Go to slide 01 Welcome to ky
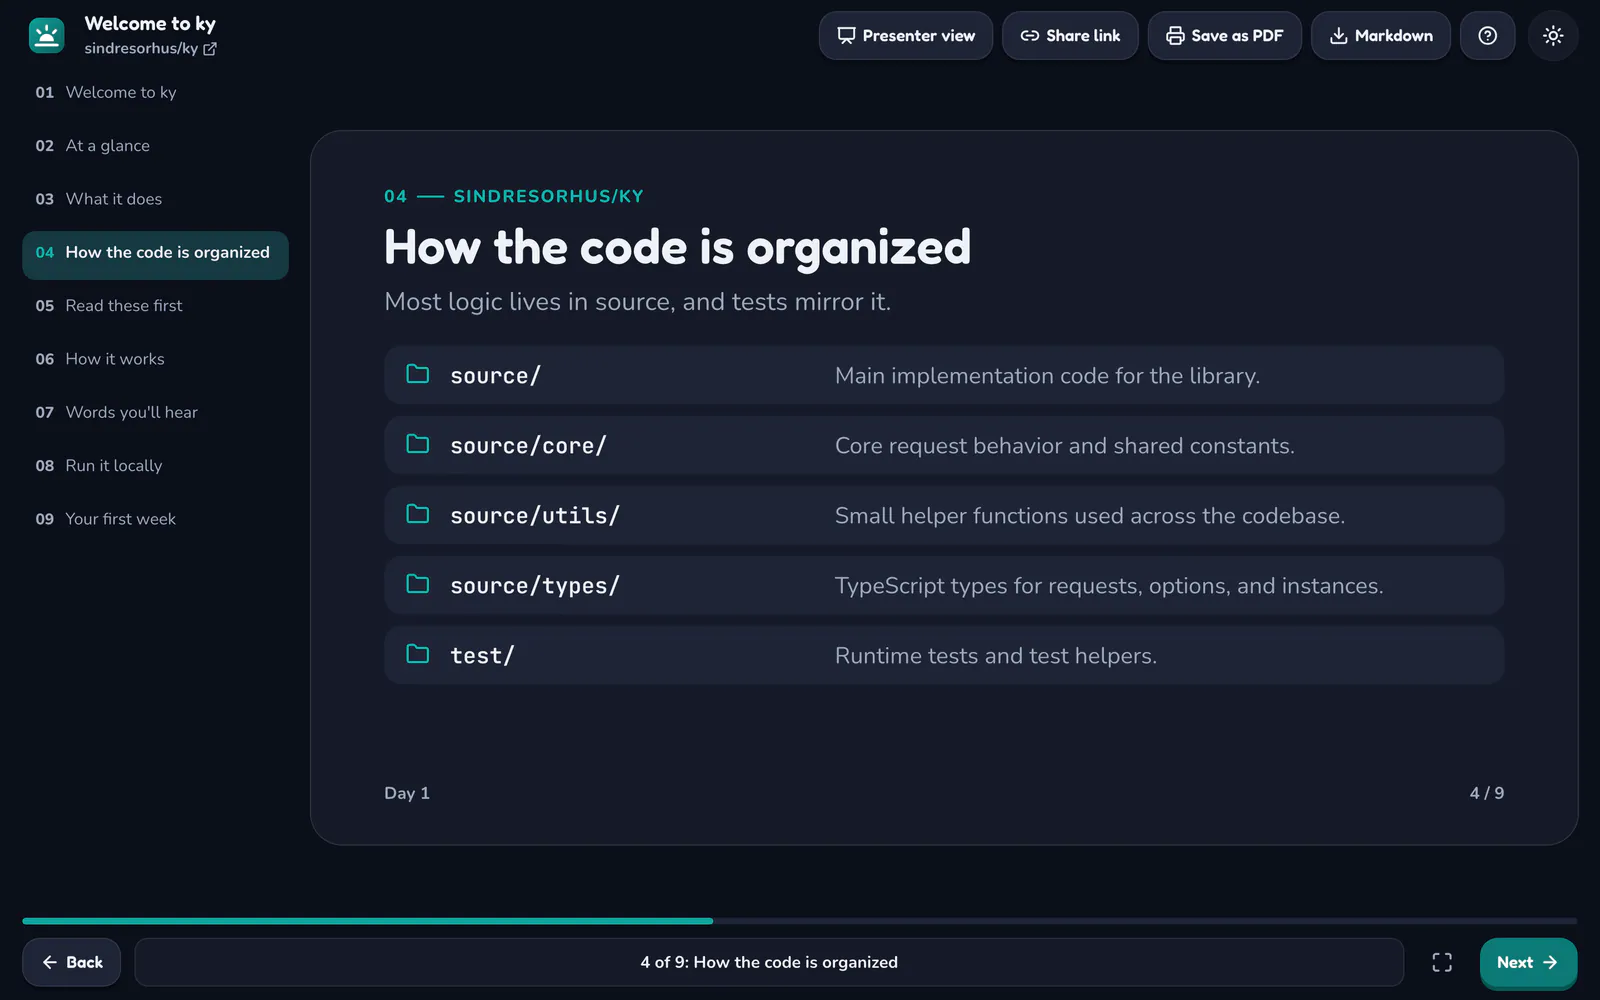 pos(155,92)
